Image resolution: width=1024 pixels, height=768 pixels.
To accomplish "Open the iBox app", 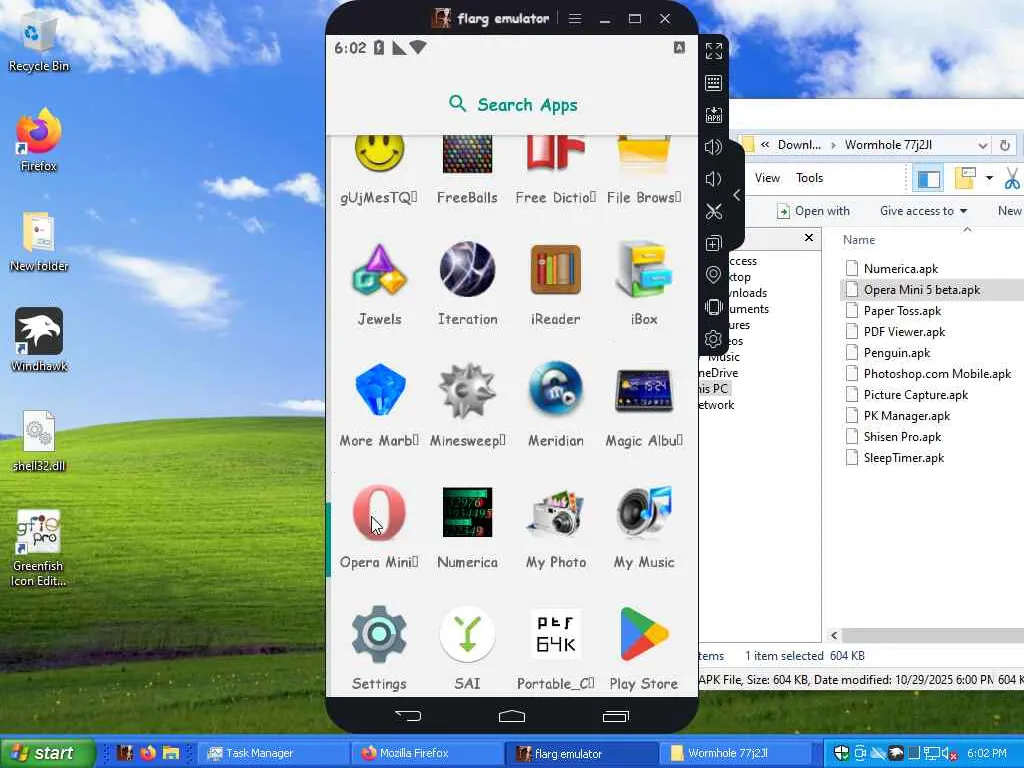I will point(644,285).
